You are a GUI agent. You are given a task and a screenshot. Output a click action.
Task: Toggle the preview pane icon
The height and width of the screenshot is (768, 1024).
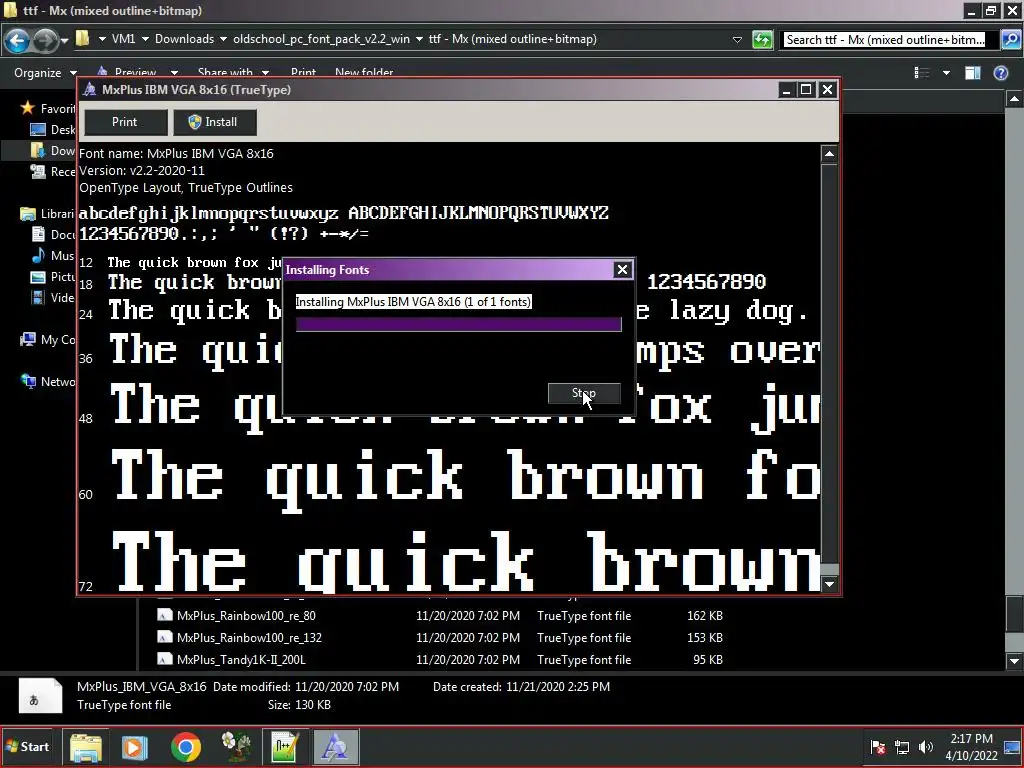[x=972, y=72]
